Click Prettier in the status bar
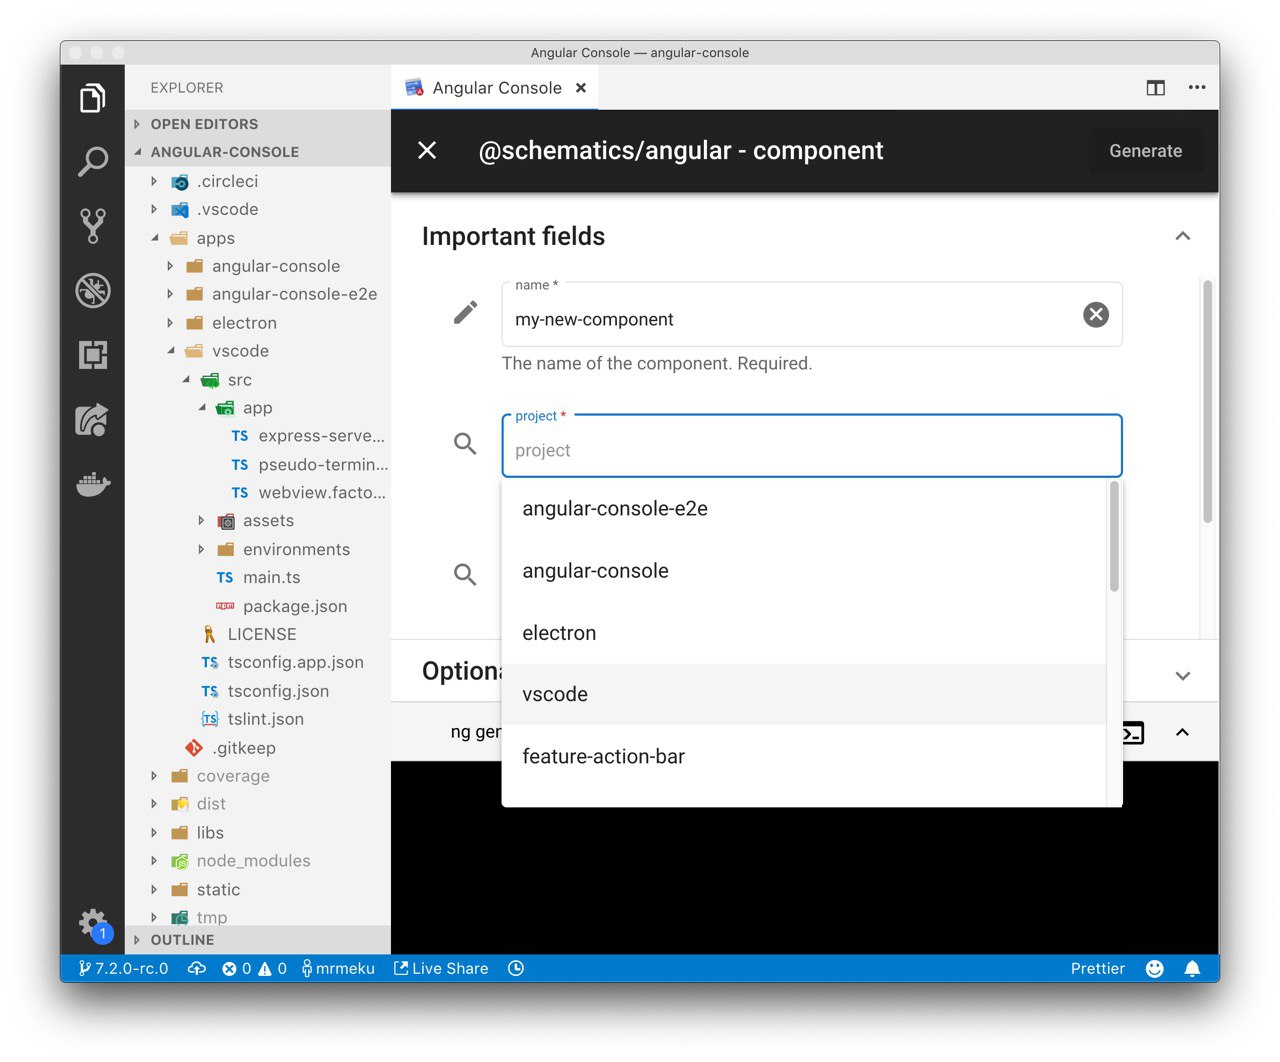The width and height of the screenshot is (1280, 1062). coord(1097,968)
